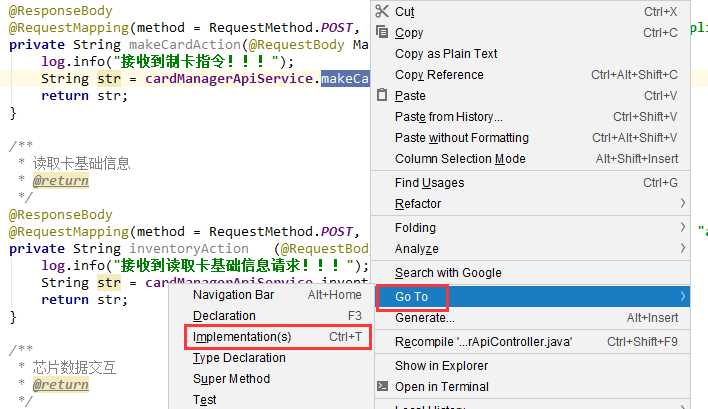Viewport: 708px width, 409px height.
Task: Select Paste without Formatting
Action: click(x=531, y=138)
